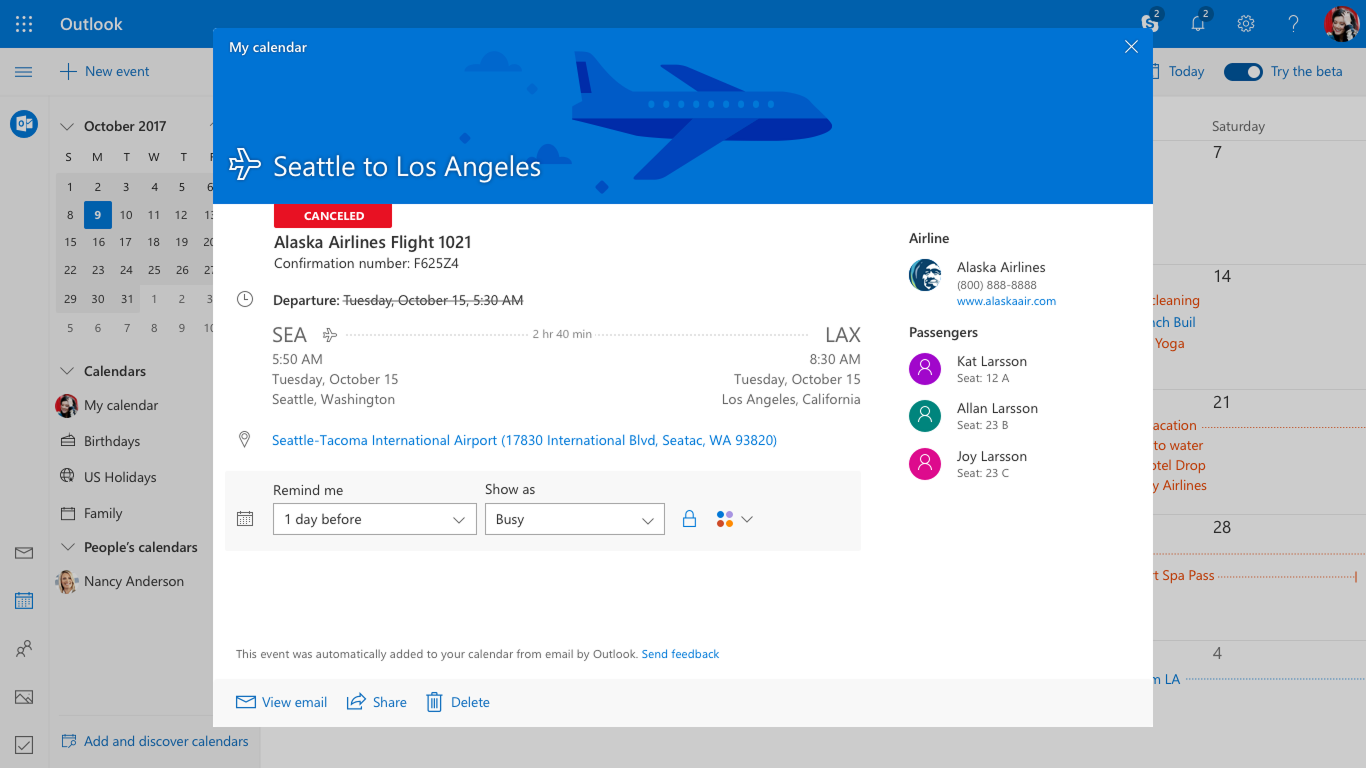Delete the flight event

click(x=458, y=702)
